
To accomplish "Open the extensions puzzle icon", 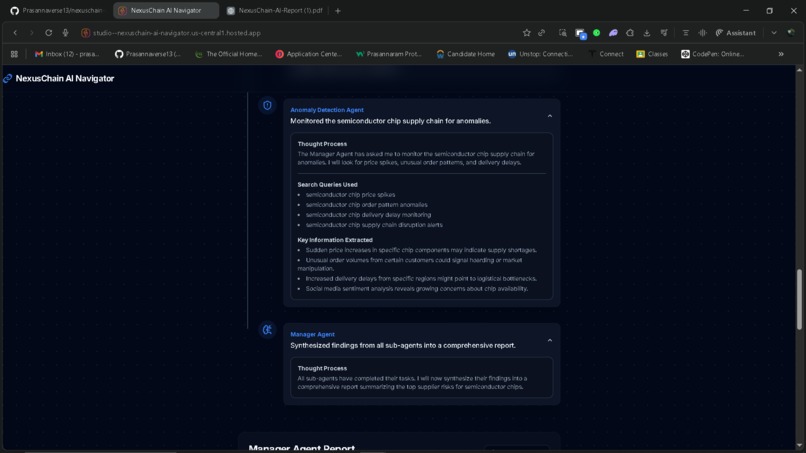I will click(630, 33).
